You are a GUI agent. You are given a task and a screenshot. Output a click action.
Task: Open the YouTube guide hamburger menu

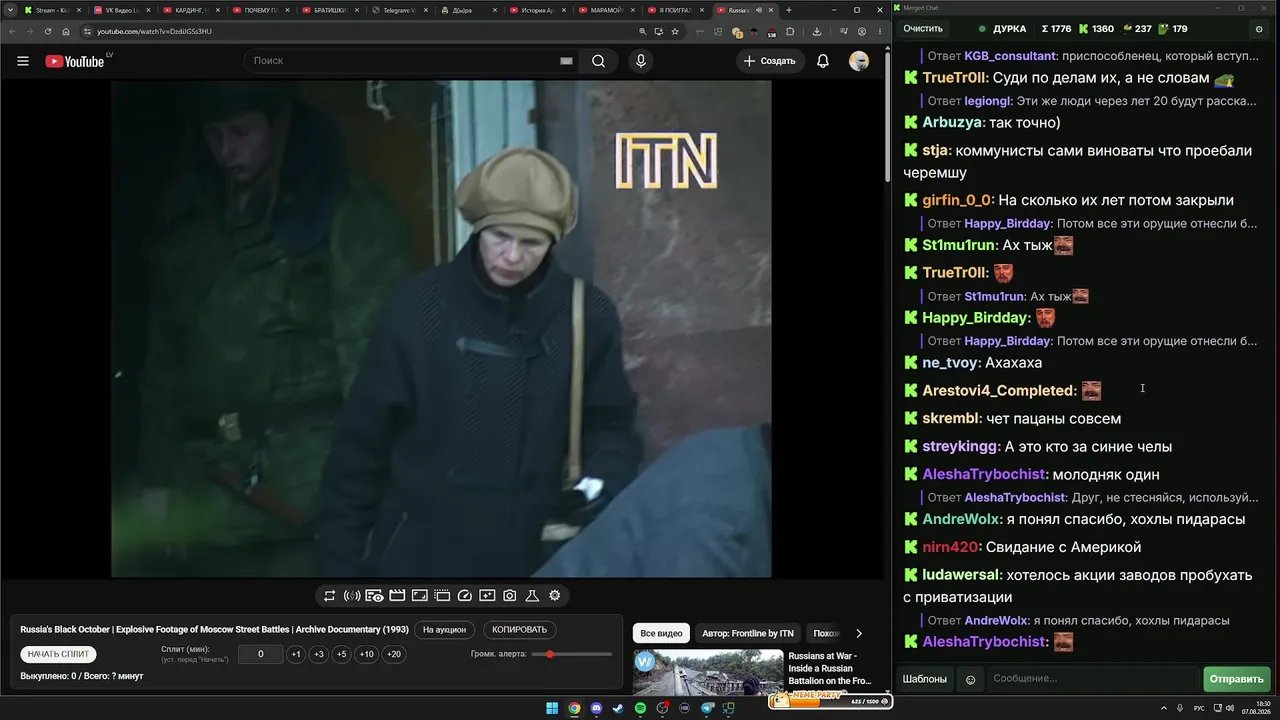(x=23, y=61)
